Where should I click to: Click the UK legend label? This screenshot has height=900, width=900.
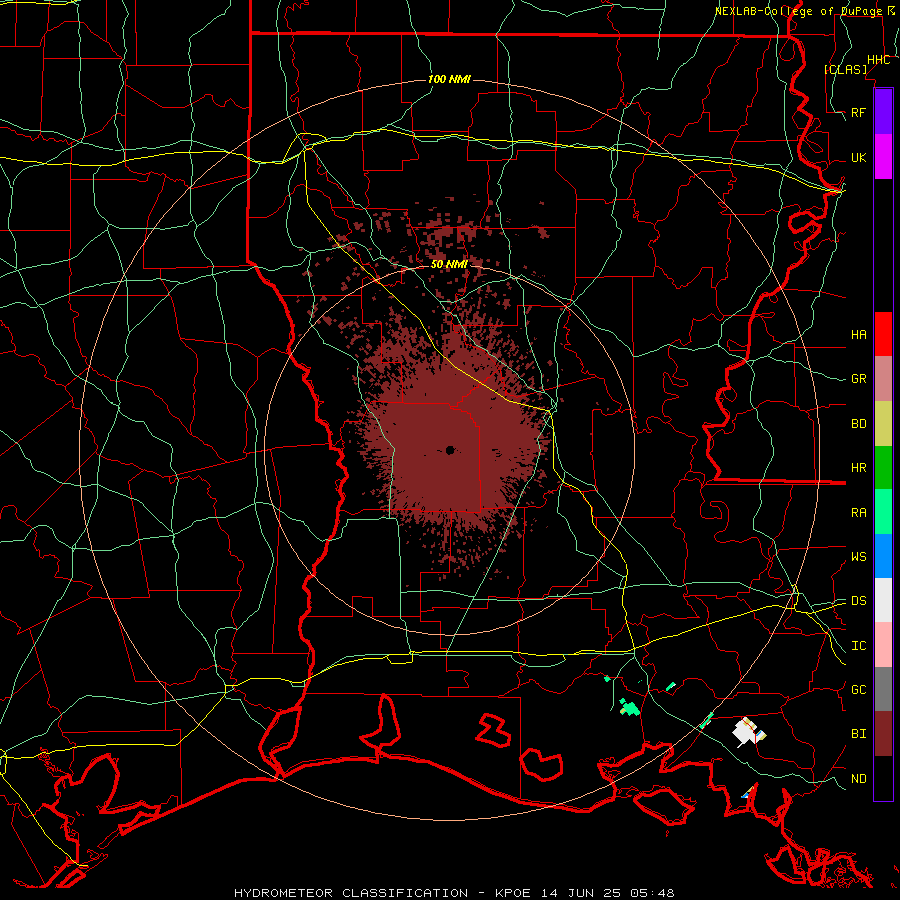tap(858, 157)
